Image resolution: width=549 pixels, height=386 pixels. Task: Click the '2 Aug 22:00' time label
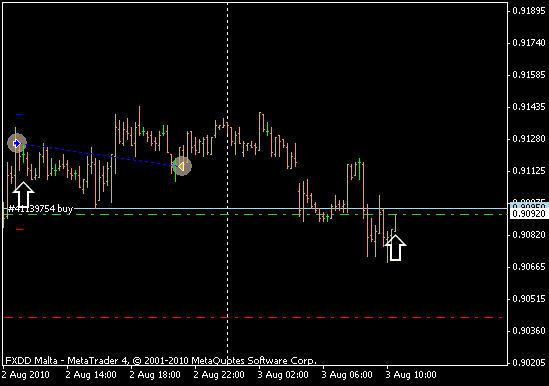tap(219, 375)
